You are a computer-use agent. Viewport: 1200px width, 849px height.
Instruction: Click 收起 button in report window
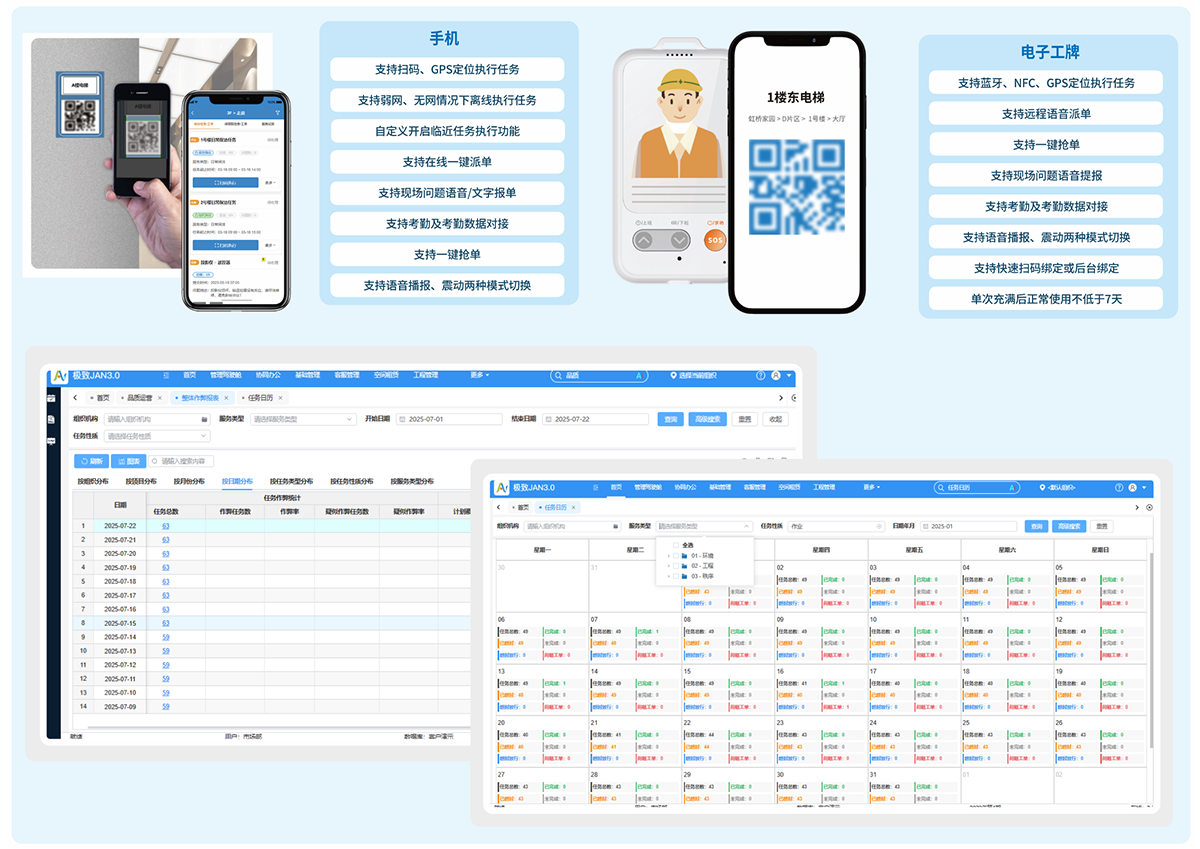pos(775,419)
